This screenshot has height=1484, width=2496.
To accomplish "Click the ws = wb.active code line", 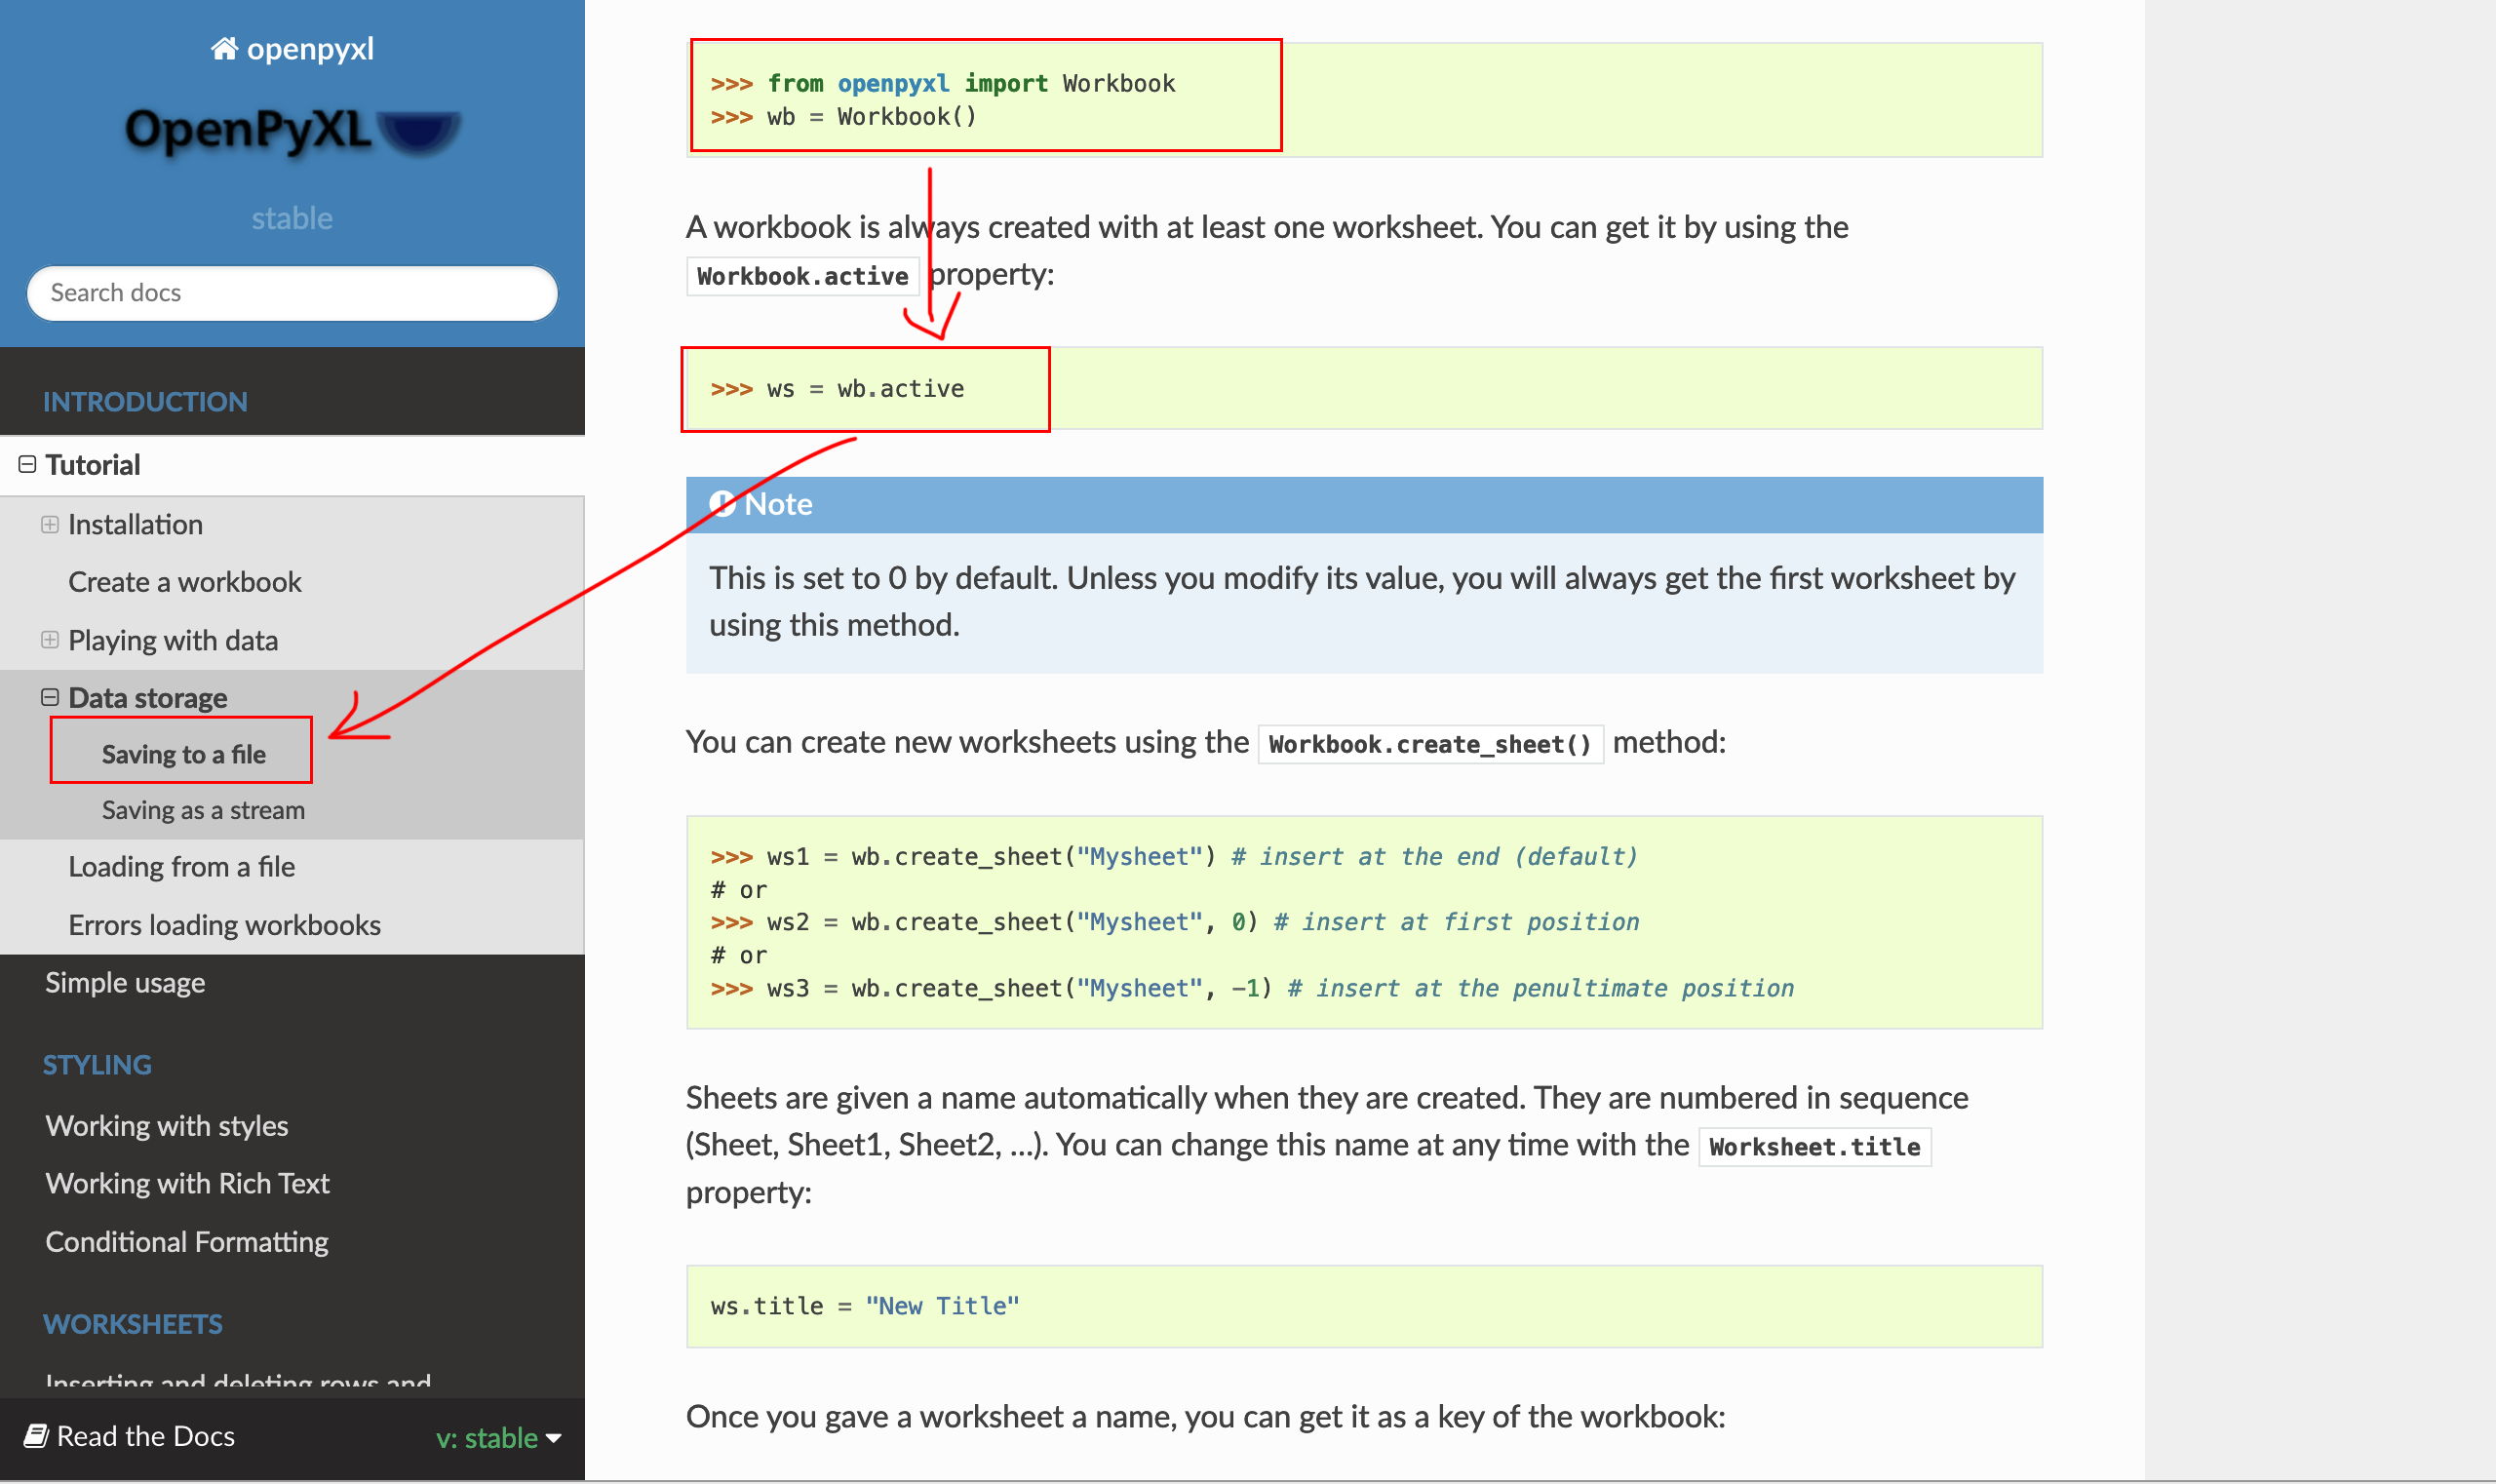I will [837, 389].
